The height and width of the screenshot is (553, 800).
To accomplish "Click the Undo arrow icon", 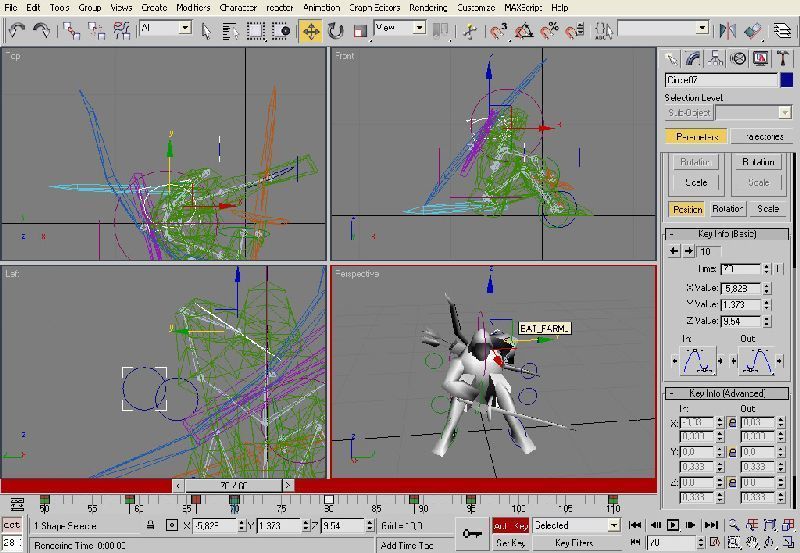I will pyautogui.click(x=17, y=30).
